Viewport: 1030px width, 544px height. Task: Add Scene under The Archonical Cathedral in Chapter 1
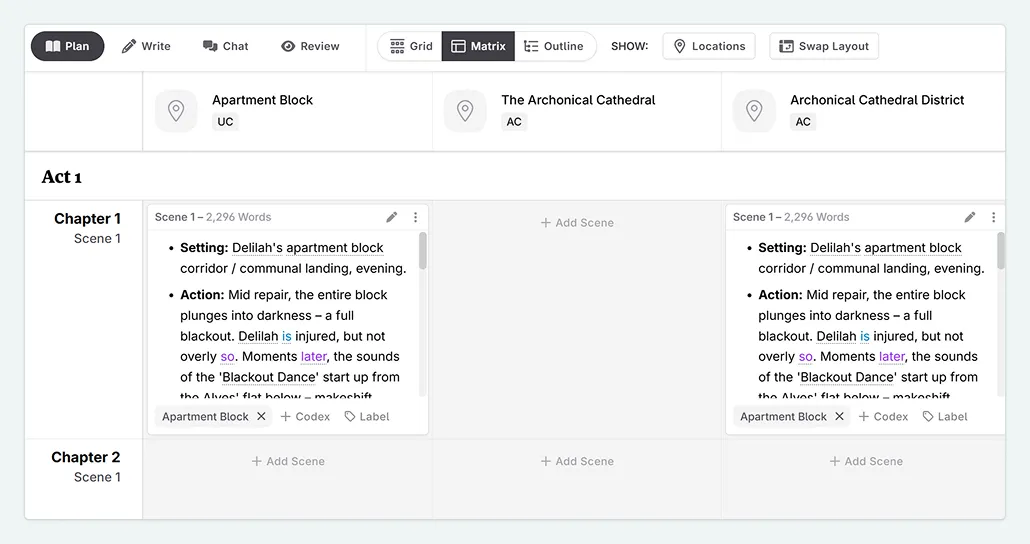coord(577,223)
